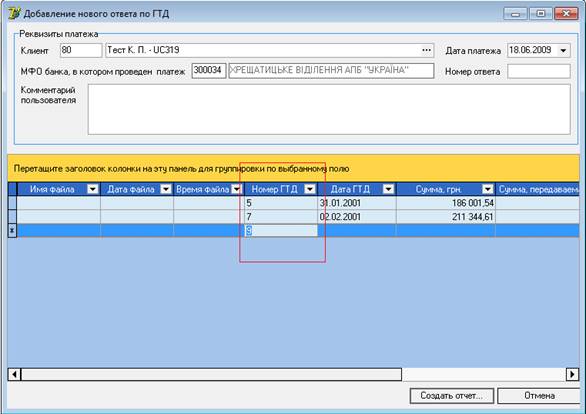Open filter dropdown for Номер ГТД column

310,189
